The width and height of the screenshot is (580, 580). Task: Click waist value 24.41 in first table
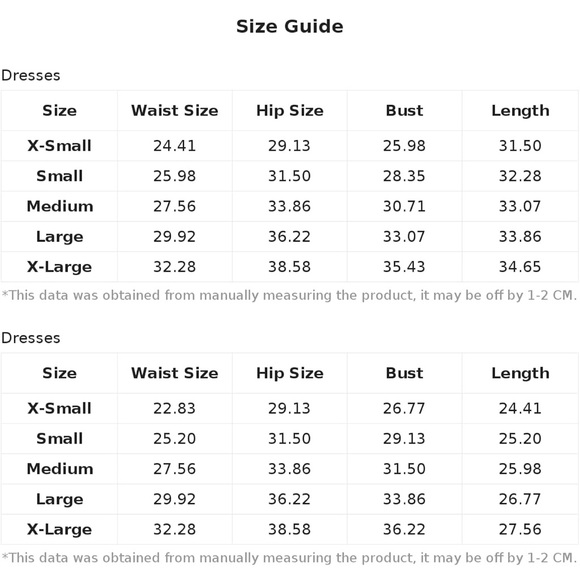[x=175, y=146]
